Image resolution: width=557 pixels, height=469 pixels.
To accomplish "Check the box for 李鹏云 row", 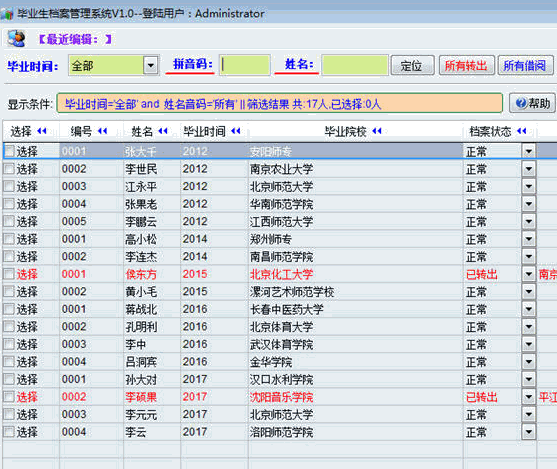I will click(9, 221).
